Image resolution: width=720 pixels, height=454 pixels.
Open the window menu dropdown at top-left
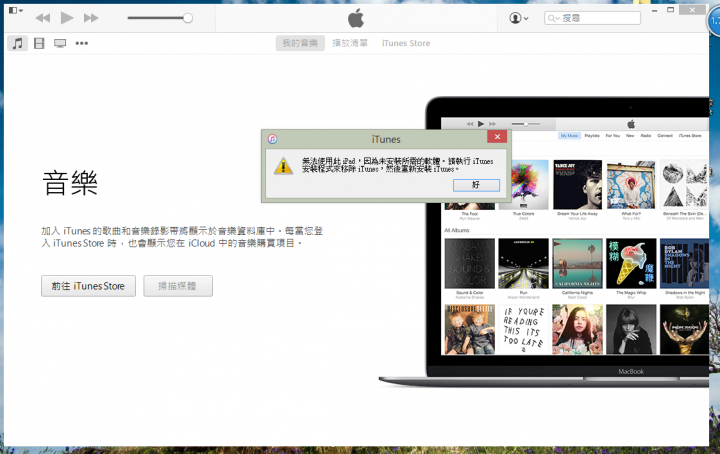(16, 10)
